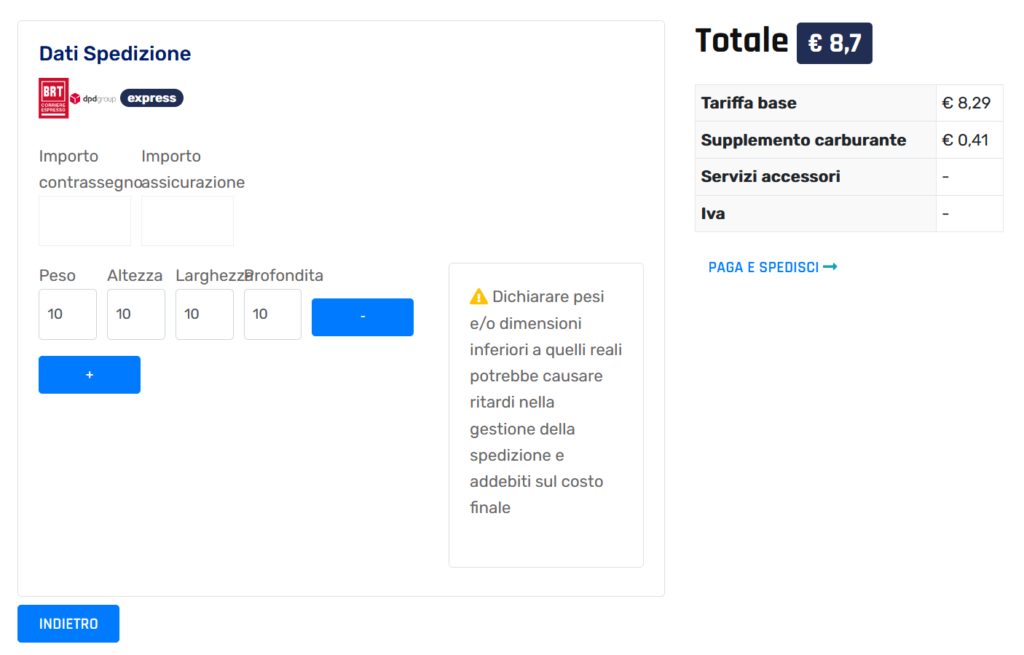
Task: Click the Paga e Spedisci link
Action: coord(763,267)
